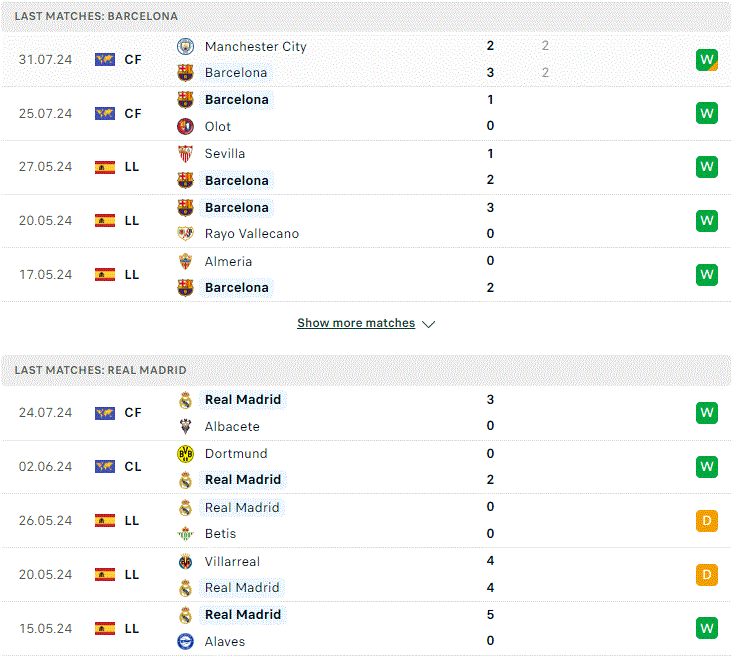Open the Show more matches link

pyautogui.click(x=356, y=323)
